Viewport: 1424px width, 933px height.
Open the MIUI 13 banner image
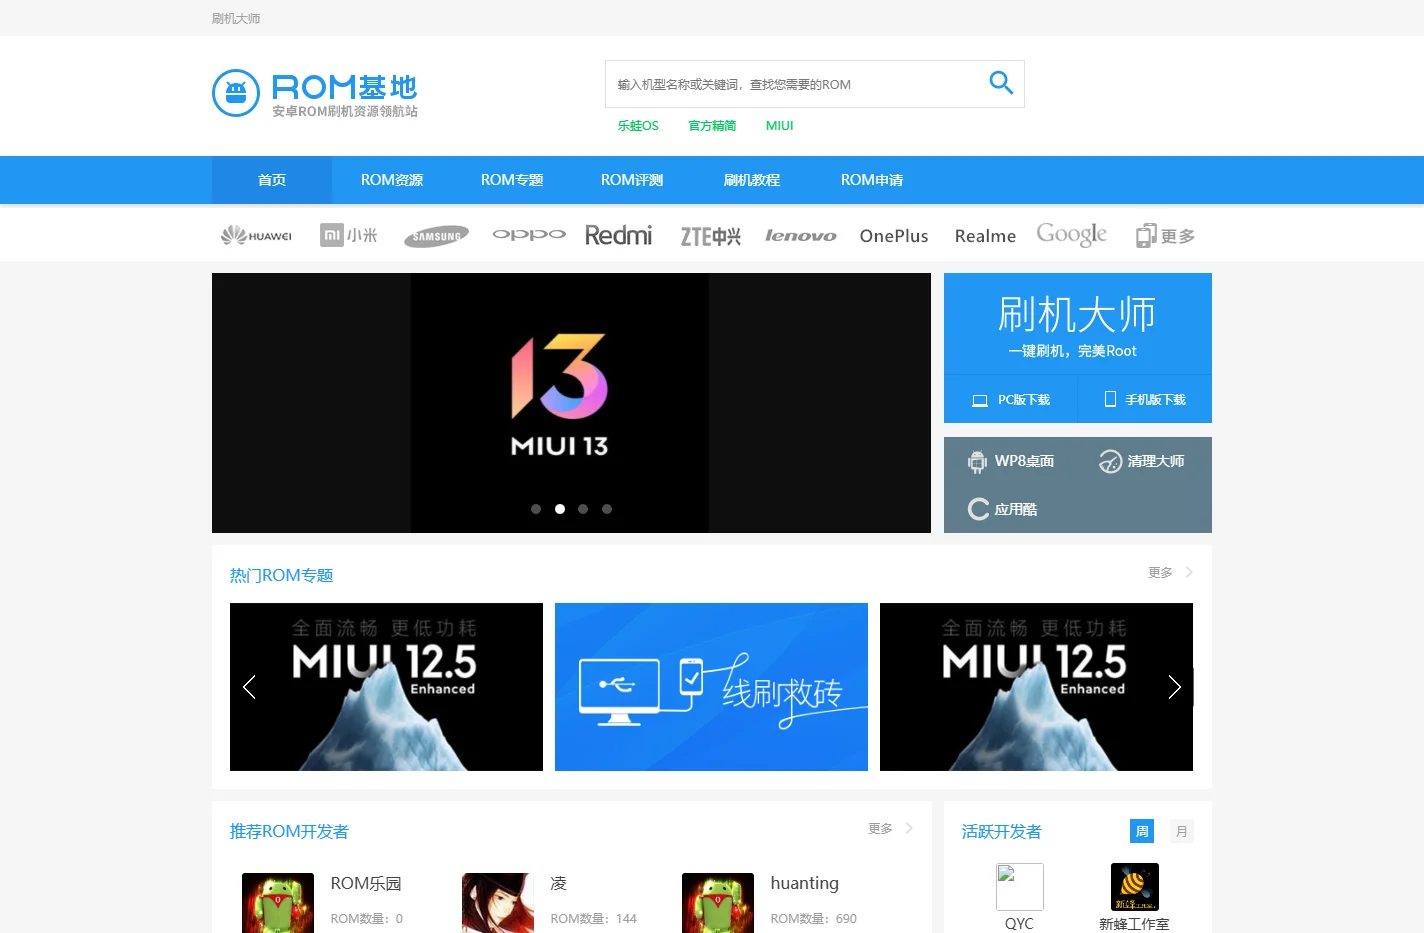click(571, 403)
